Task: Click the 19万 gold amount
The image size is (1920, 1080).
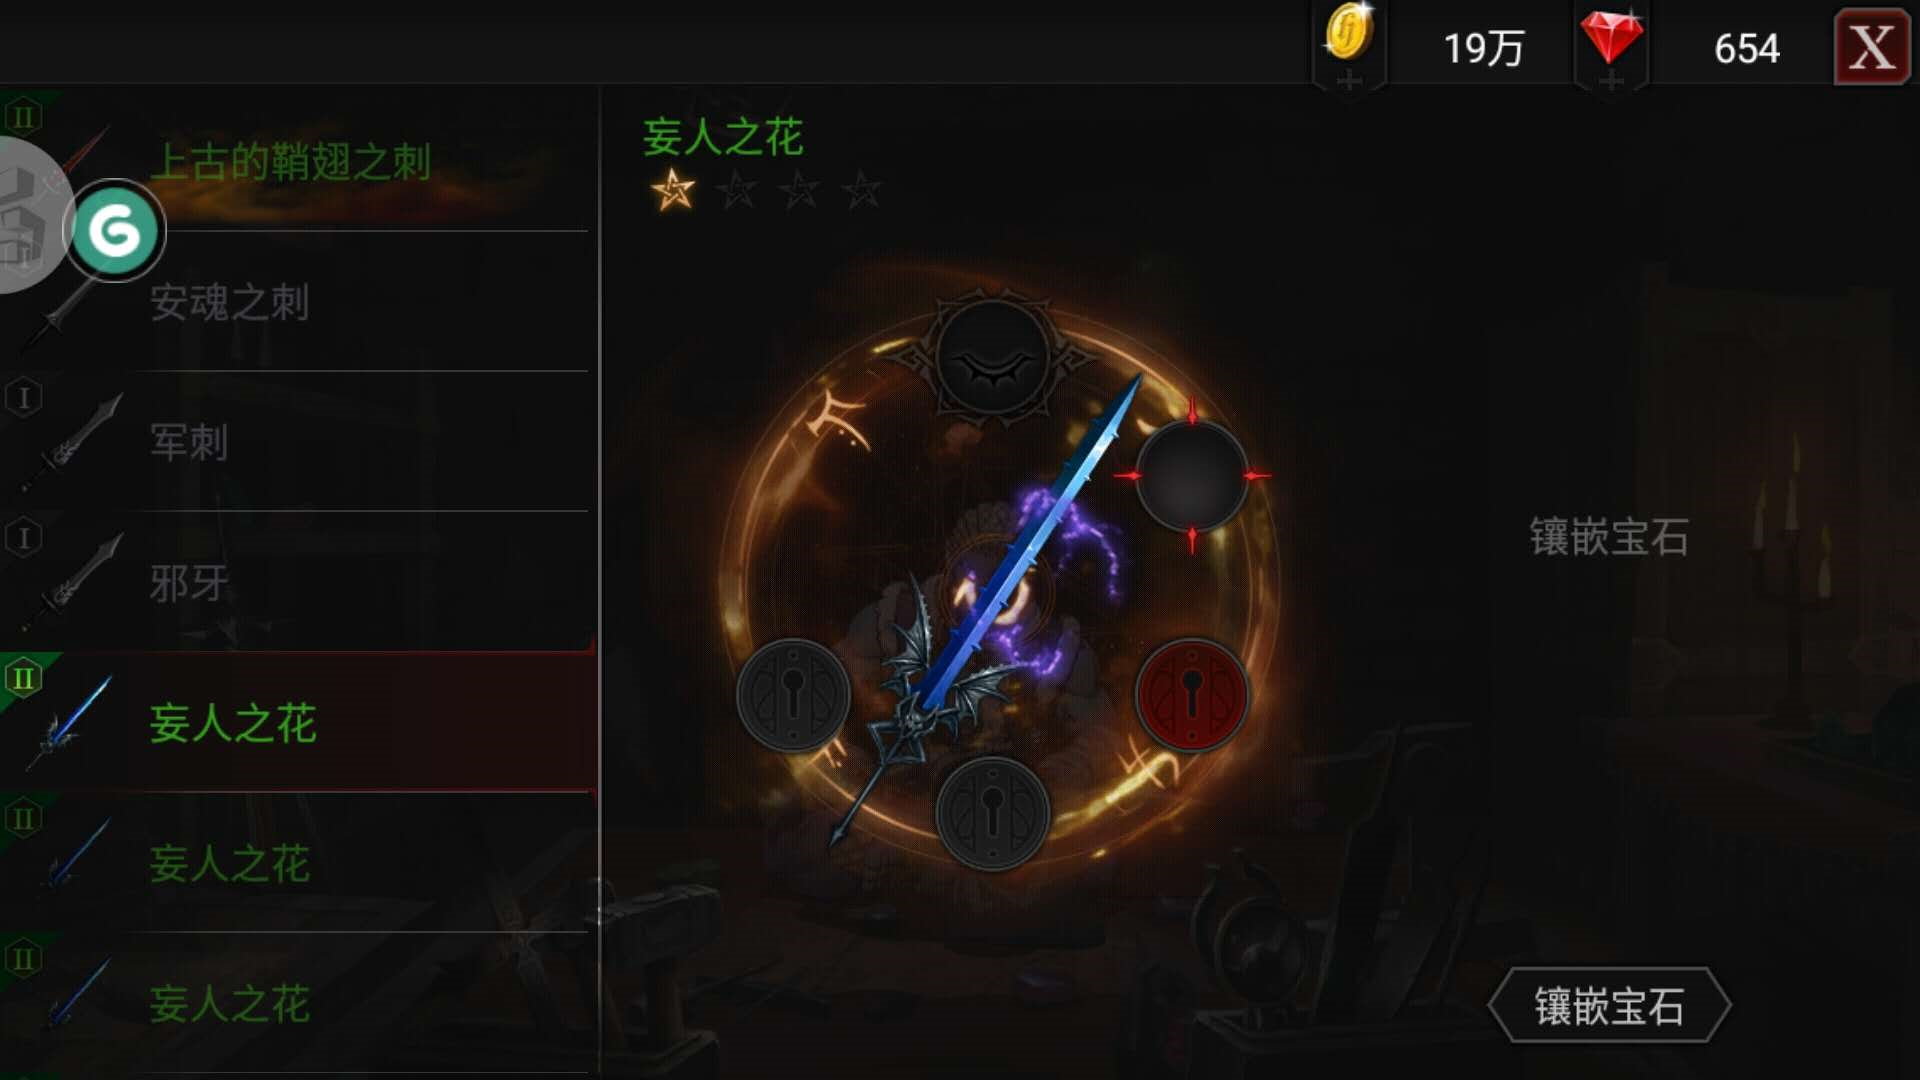Action: coord(1484,48)
